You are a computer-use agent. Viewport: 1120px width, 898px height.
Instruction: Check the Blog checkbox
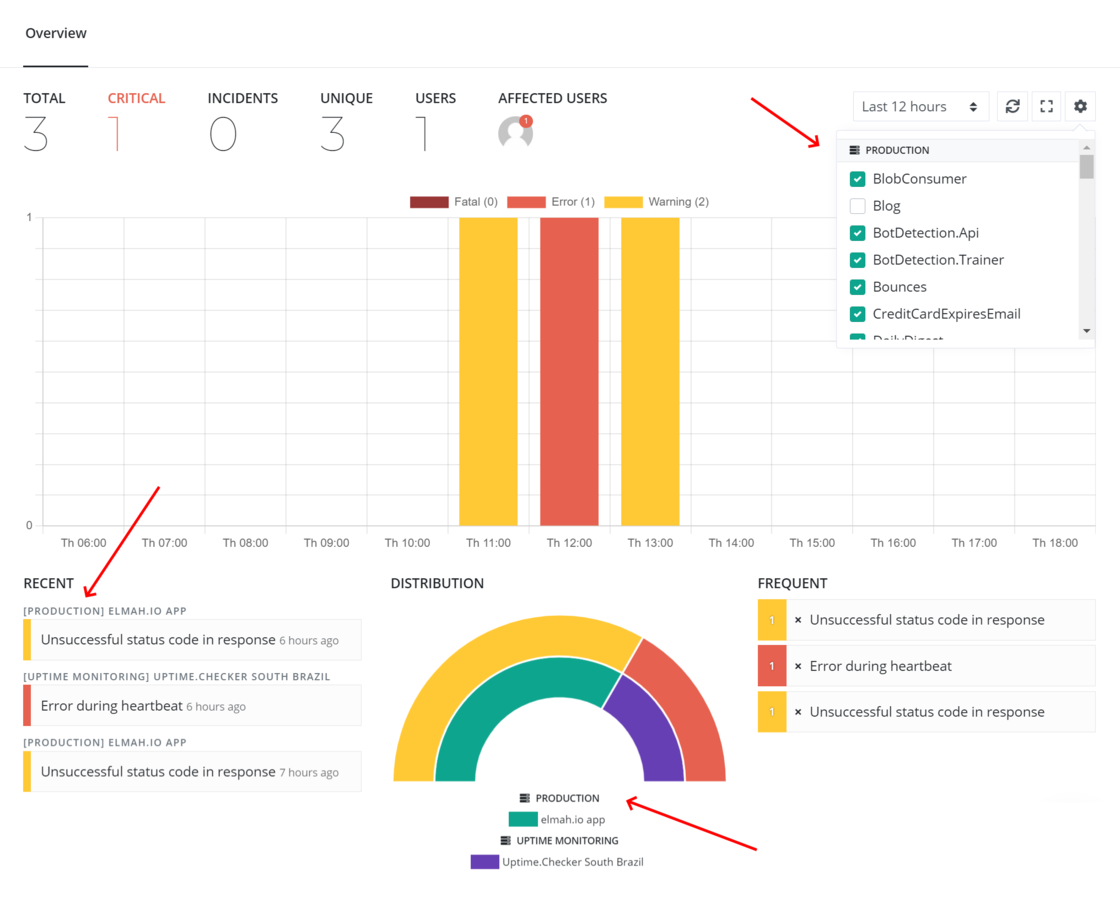click(858, 206)
